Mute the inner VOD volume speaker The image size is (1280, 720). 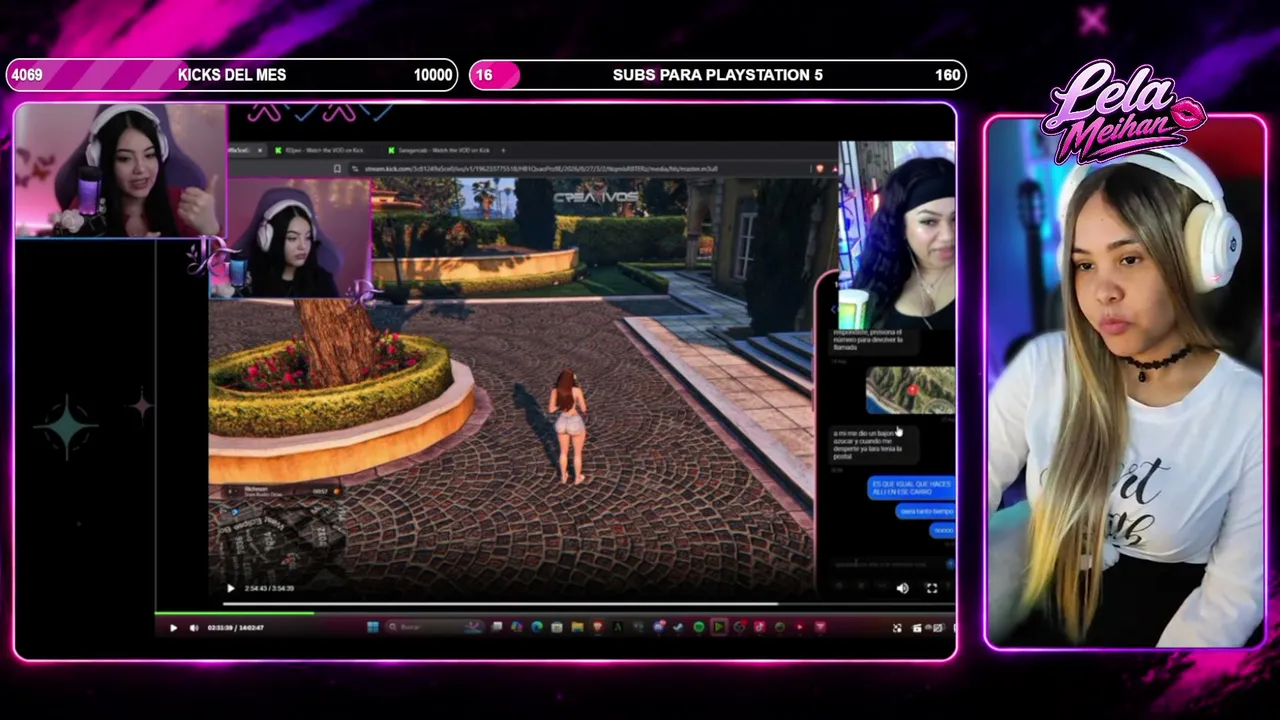902,588
